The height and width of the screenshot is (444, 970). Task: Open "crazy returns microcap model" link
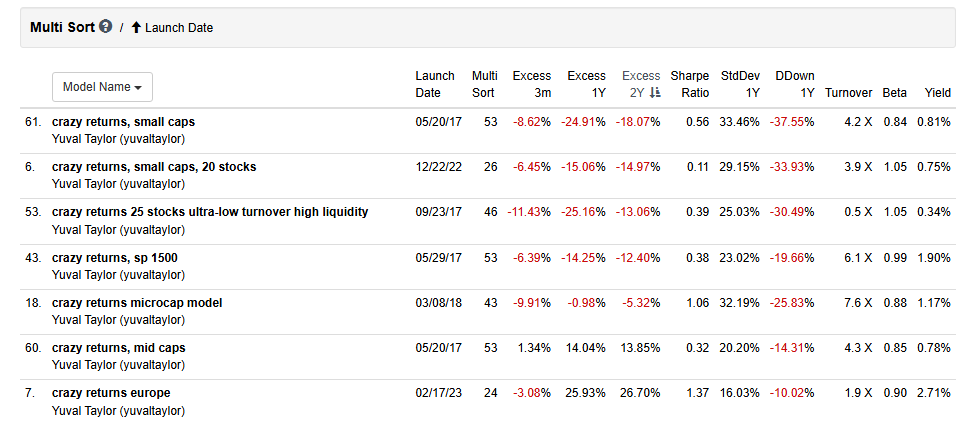coord(137,303)
